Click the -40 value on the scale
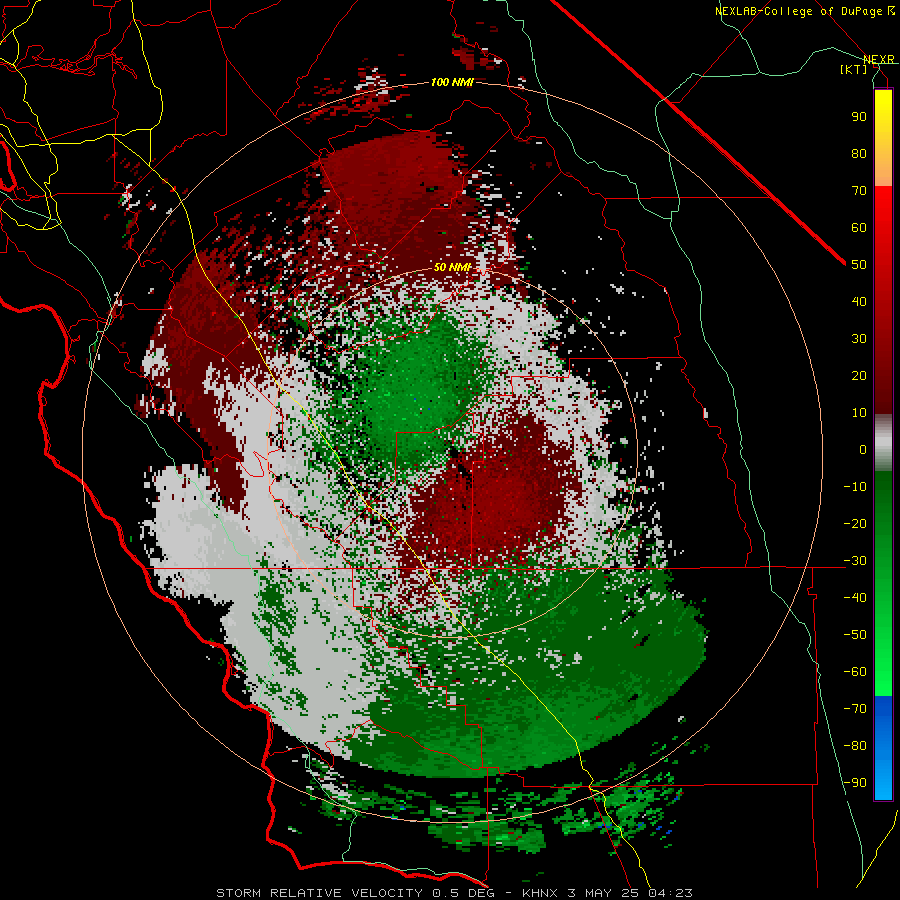This screenshot has width=900, height=900. [x=855, y=598]
